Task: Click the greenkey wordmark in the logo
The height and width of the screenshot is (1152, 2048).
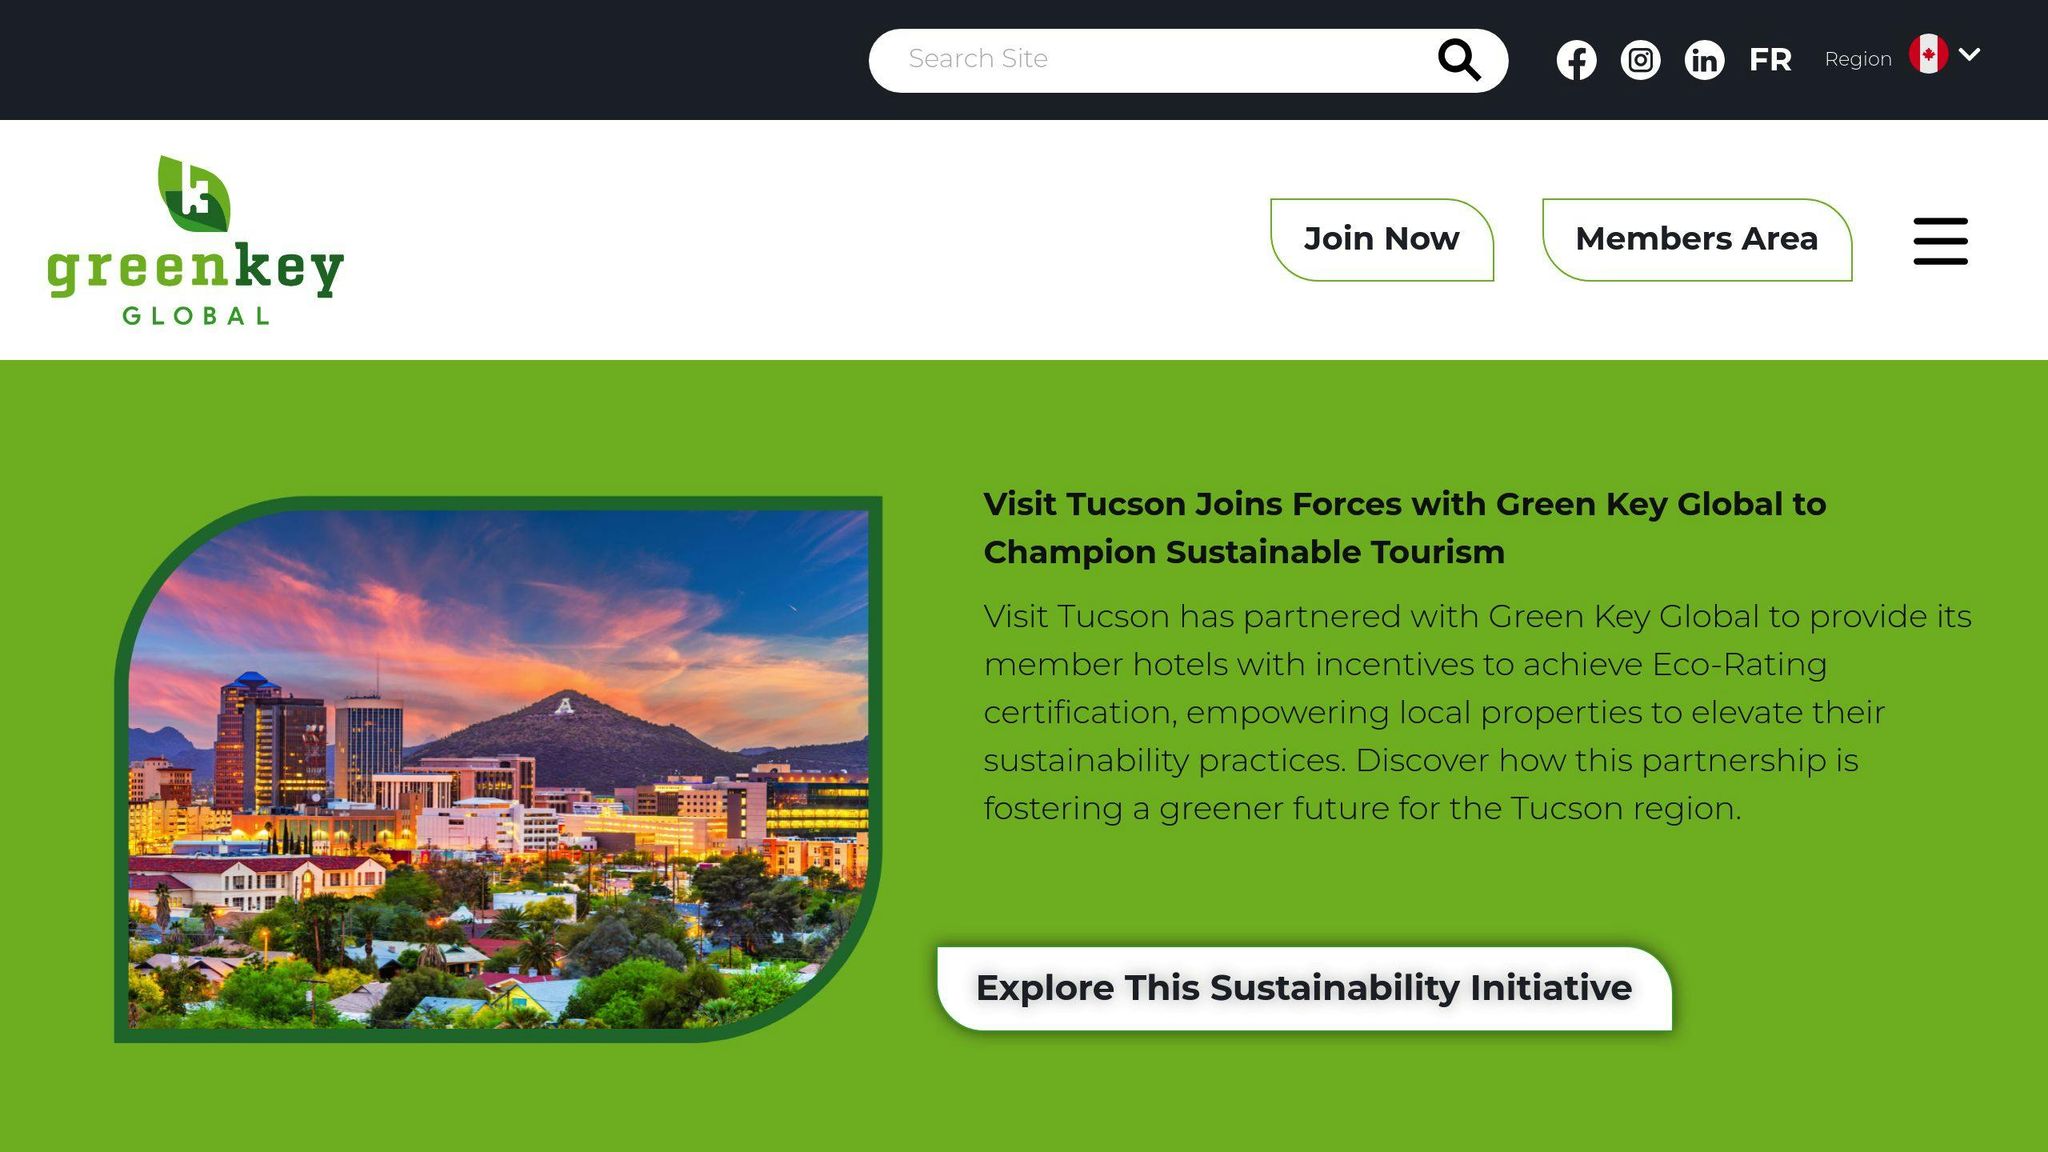Action: 195,268
